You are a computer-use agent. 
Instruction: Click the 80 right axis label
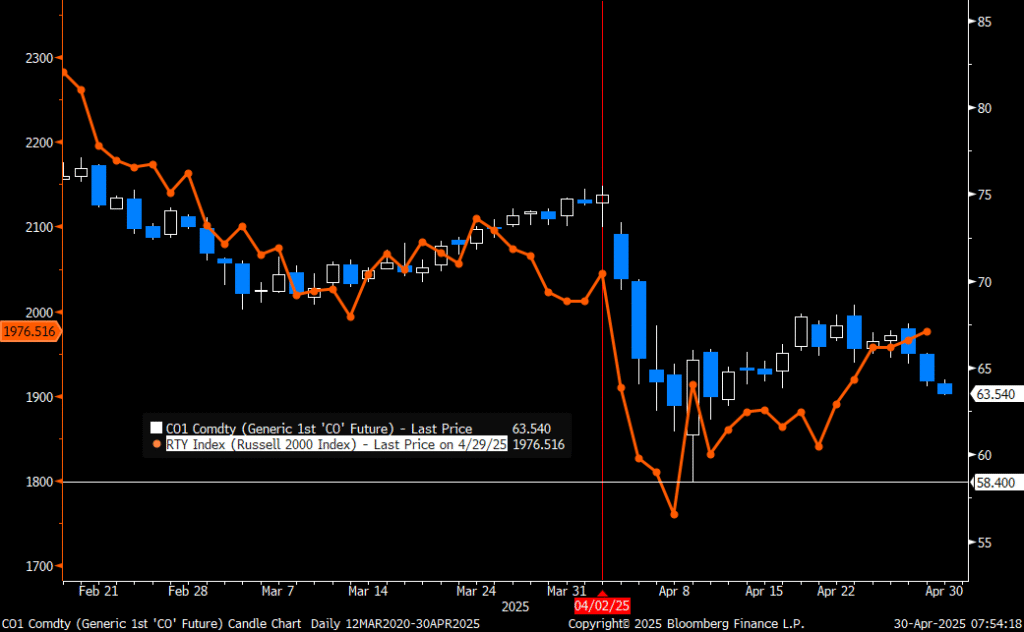click(984, 108)
